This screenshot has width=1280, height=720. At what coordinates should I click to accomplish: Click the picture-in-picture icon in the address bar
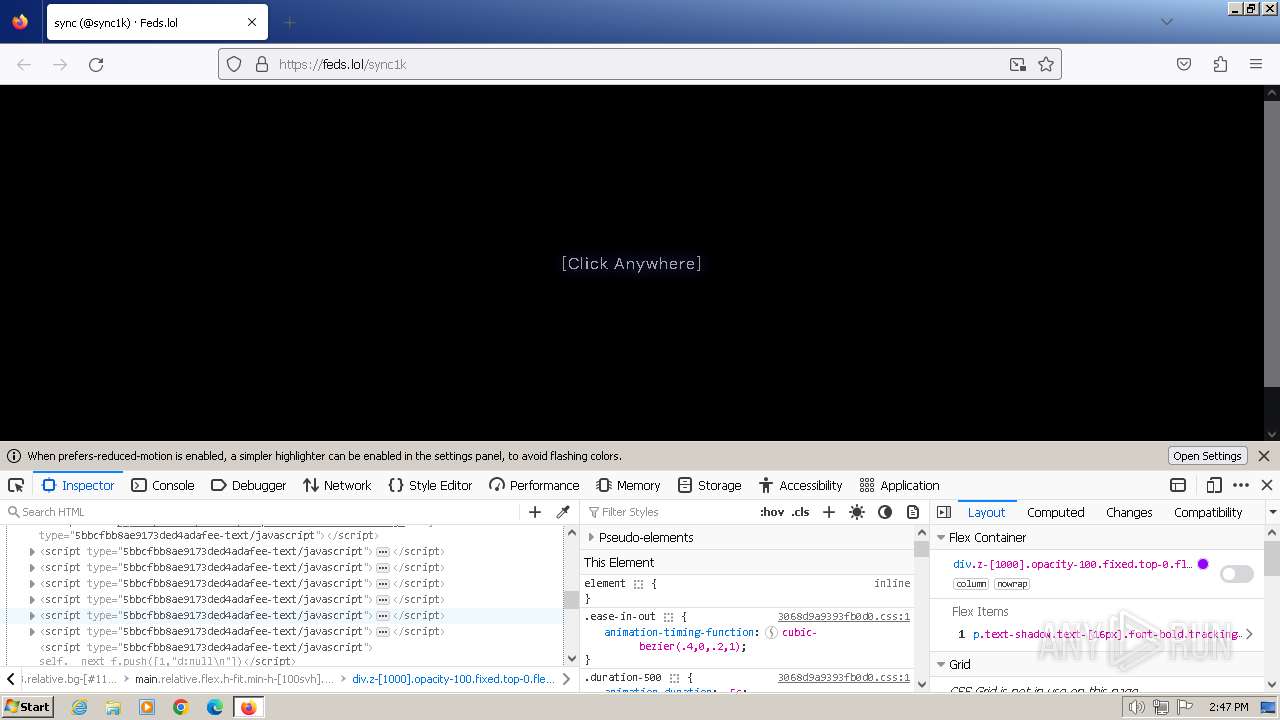(1018, 64)
